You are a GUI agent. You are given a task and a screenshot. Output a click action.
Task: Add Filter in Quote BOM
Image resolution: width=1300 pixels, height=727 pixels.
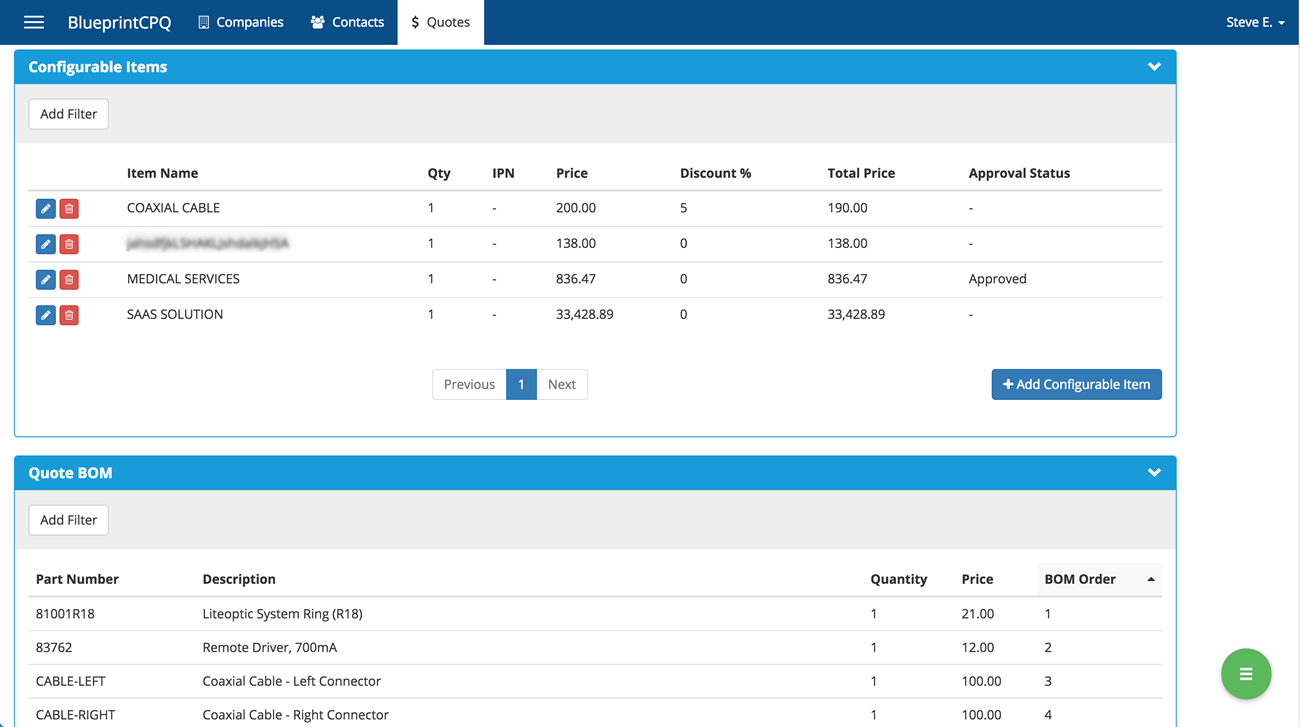tap(68, 520)
